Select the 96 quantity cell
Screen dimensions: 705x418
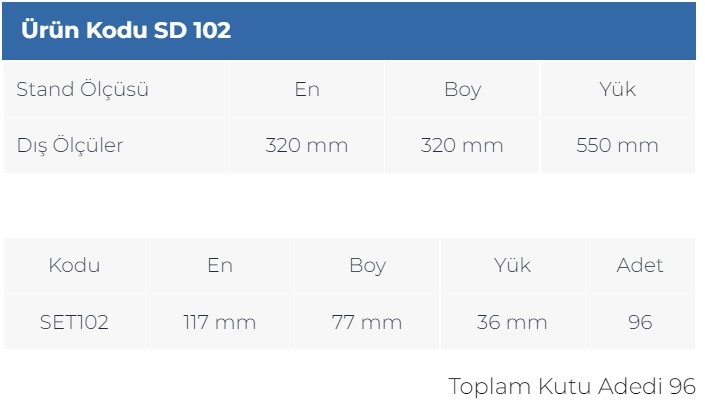click(640, 322)
